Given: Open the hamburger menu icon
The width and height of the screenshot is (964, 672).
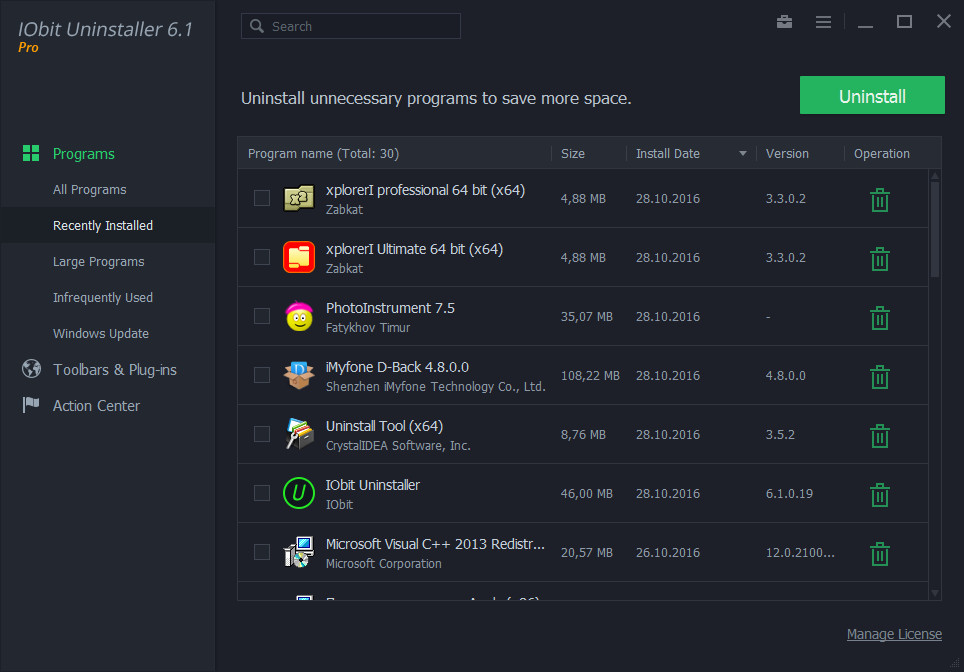Looking at the screenshot, I should coord(823,21).
